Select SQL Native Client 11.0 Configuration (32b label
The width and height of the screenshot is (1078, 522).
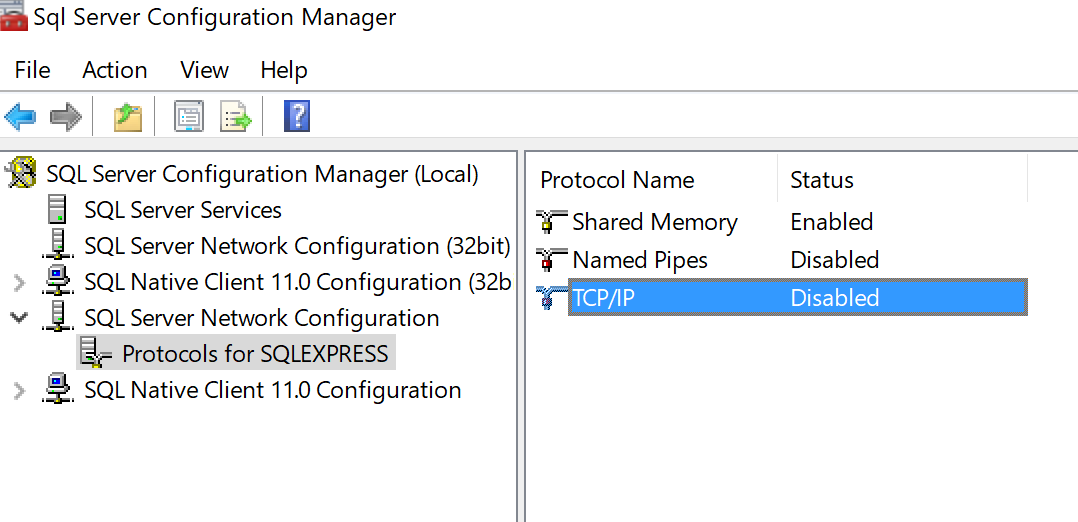pyautogui.click(x=298, y=281)
